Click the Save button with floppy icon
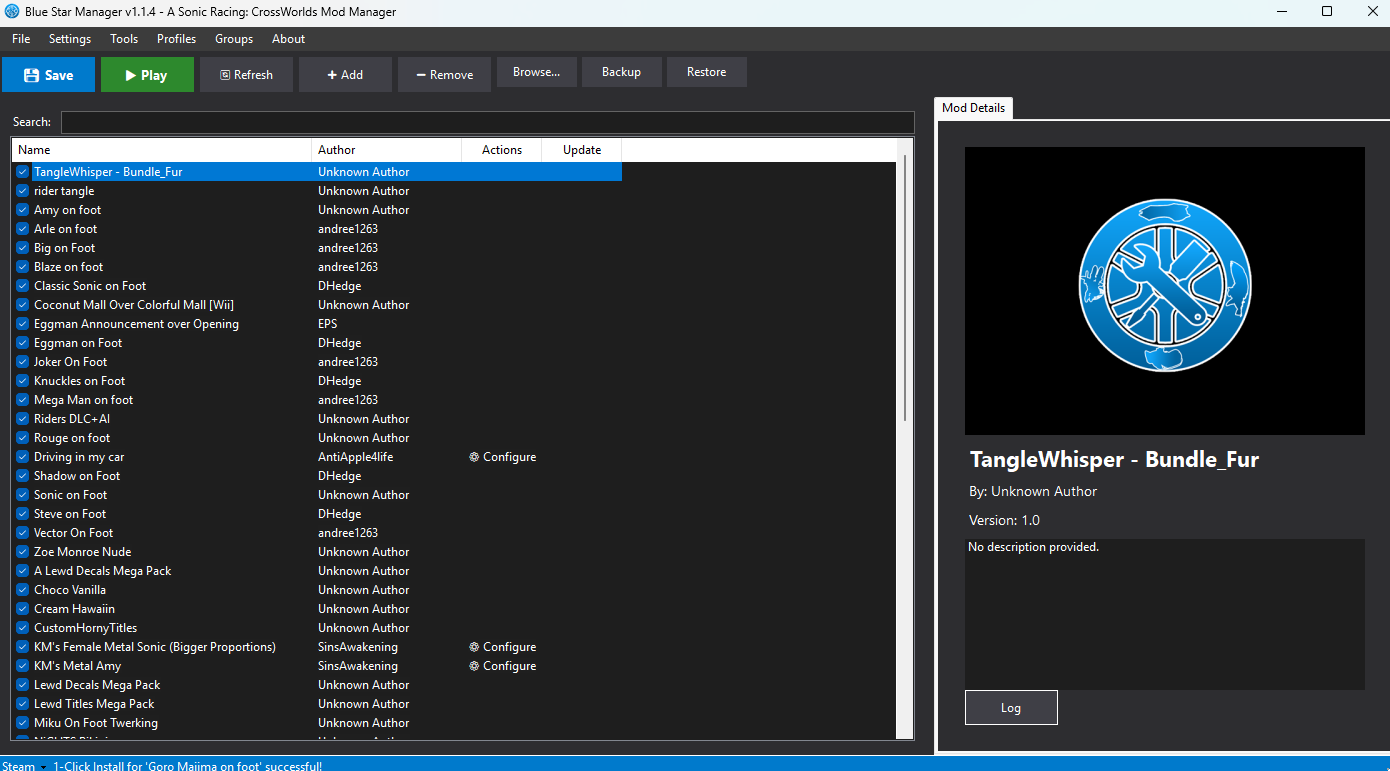The width and height of the screenshot is (1390, 771). click(x=48, y=75)
